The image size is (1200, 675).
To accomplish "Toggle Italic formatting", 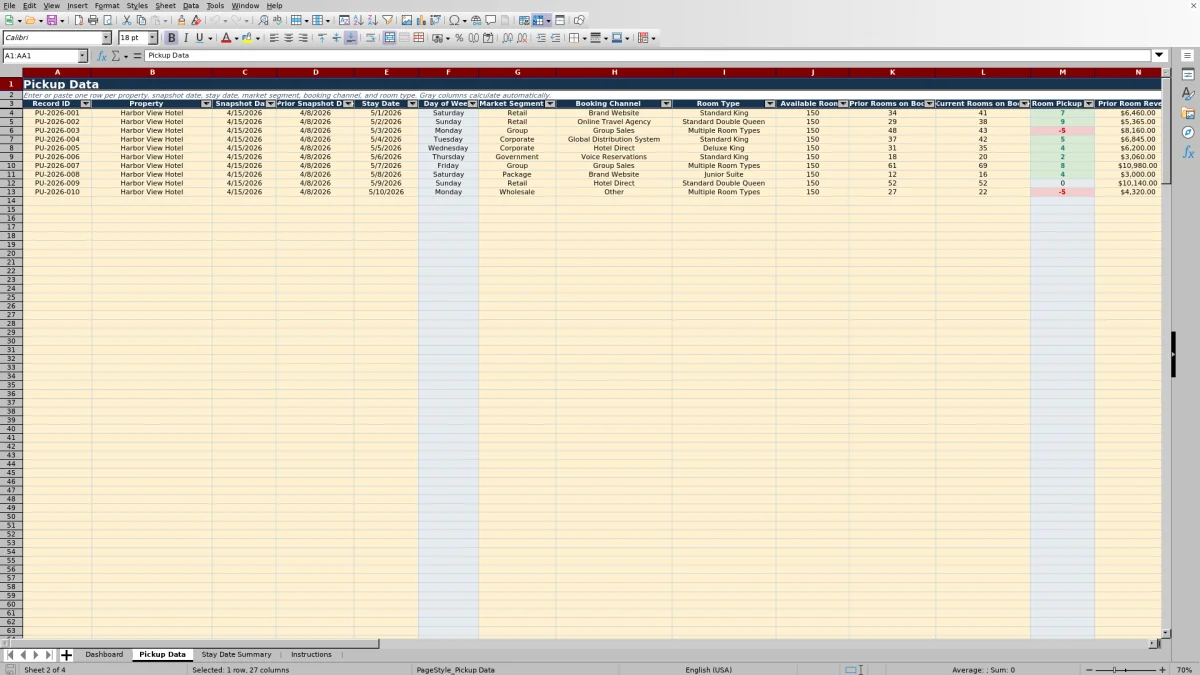I will [x=185, y=38].
